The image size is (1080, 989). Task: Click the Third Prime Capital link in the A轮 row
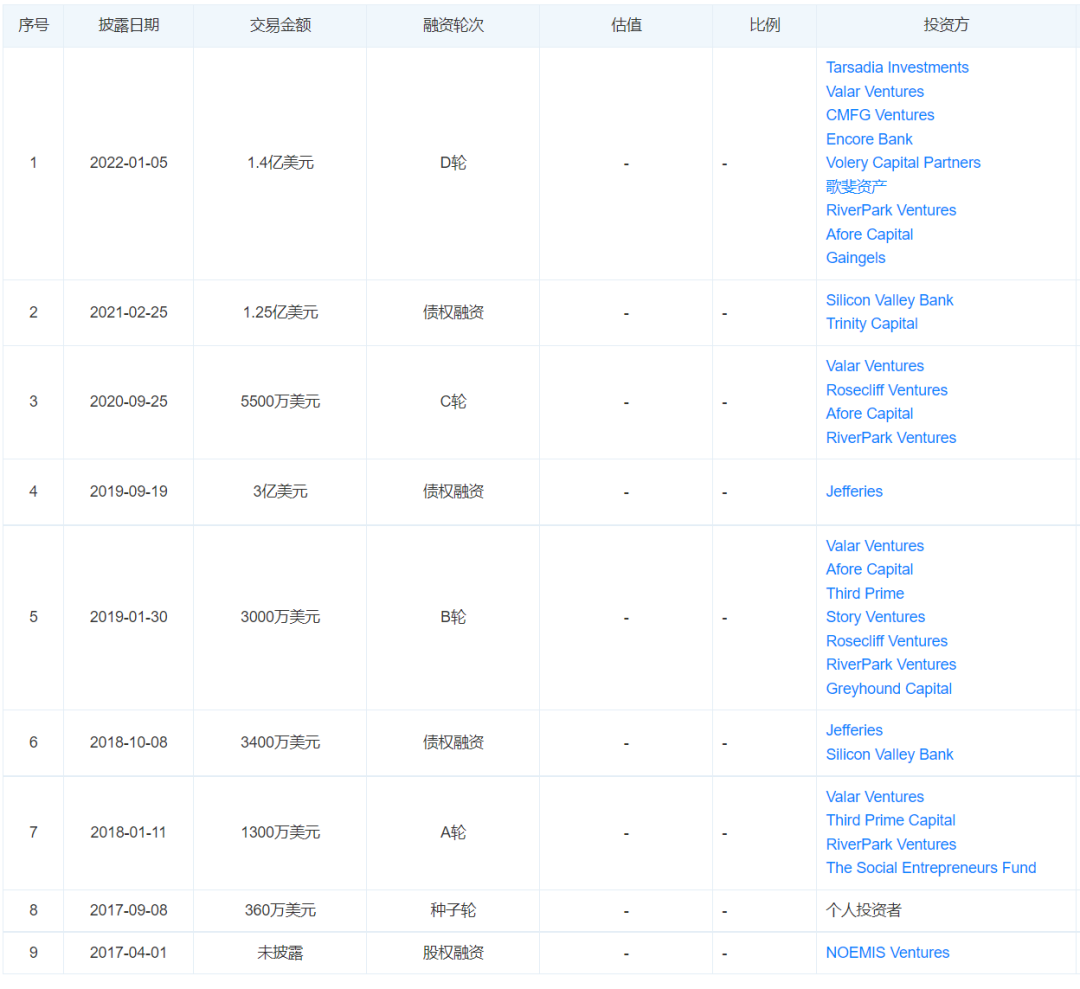[890, 820]
